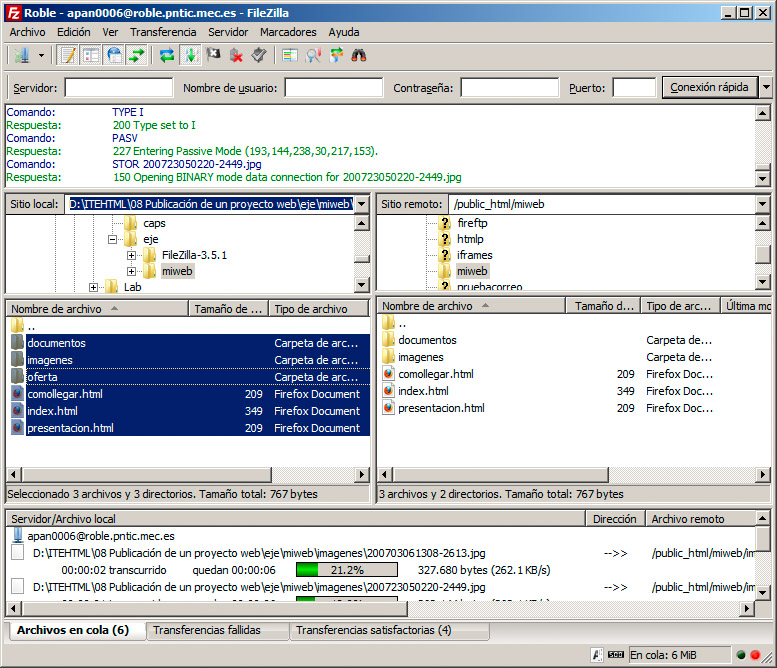Click the Nombre de usuario input field
This screenshot has width=777, height=668.
point(333,87)
